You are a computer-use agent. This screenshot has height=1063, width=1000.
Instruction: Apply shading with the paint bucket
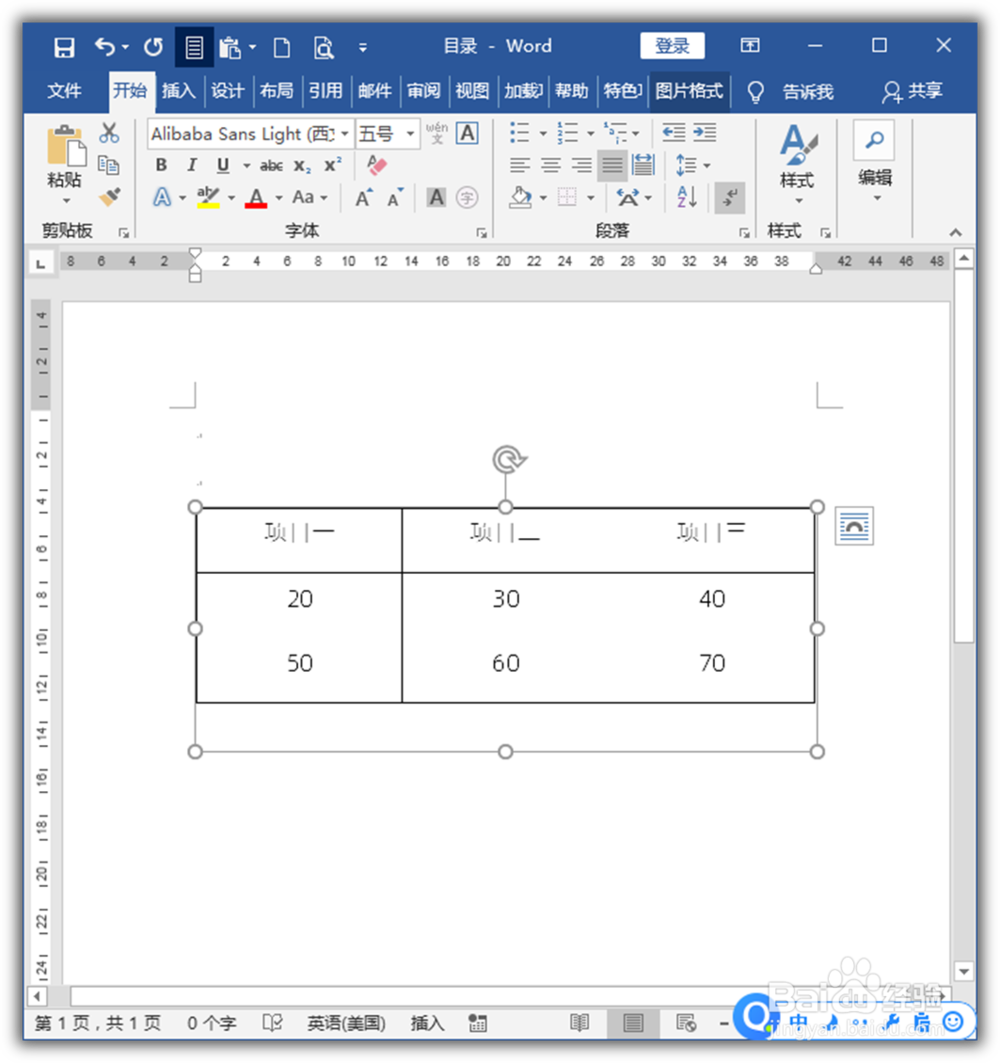pyautogui.click(x=521, y=197)
